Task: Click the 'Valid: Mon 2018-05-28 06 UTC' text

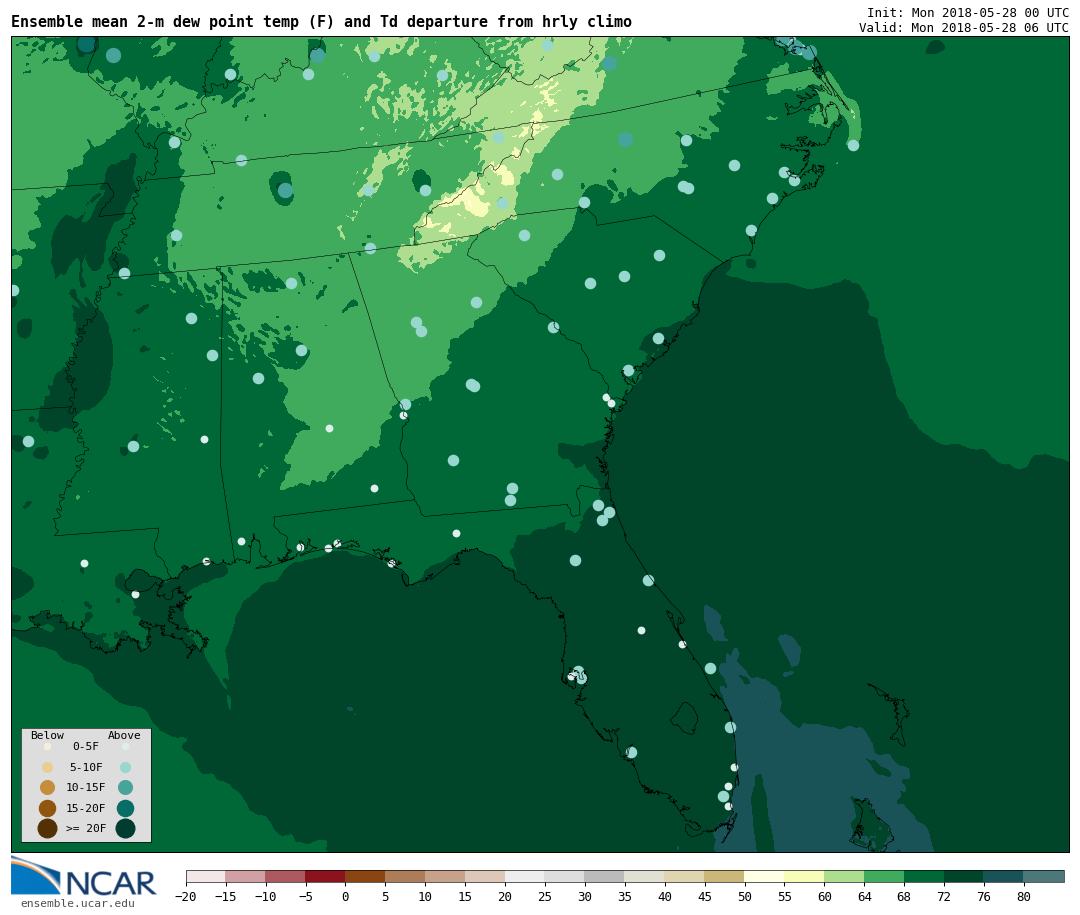Action: pos(964,28)
